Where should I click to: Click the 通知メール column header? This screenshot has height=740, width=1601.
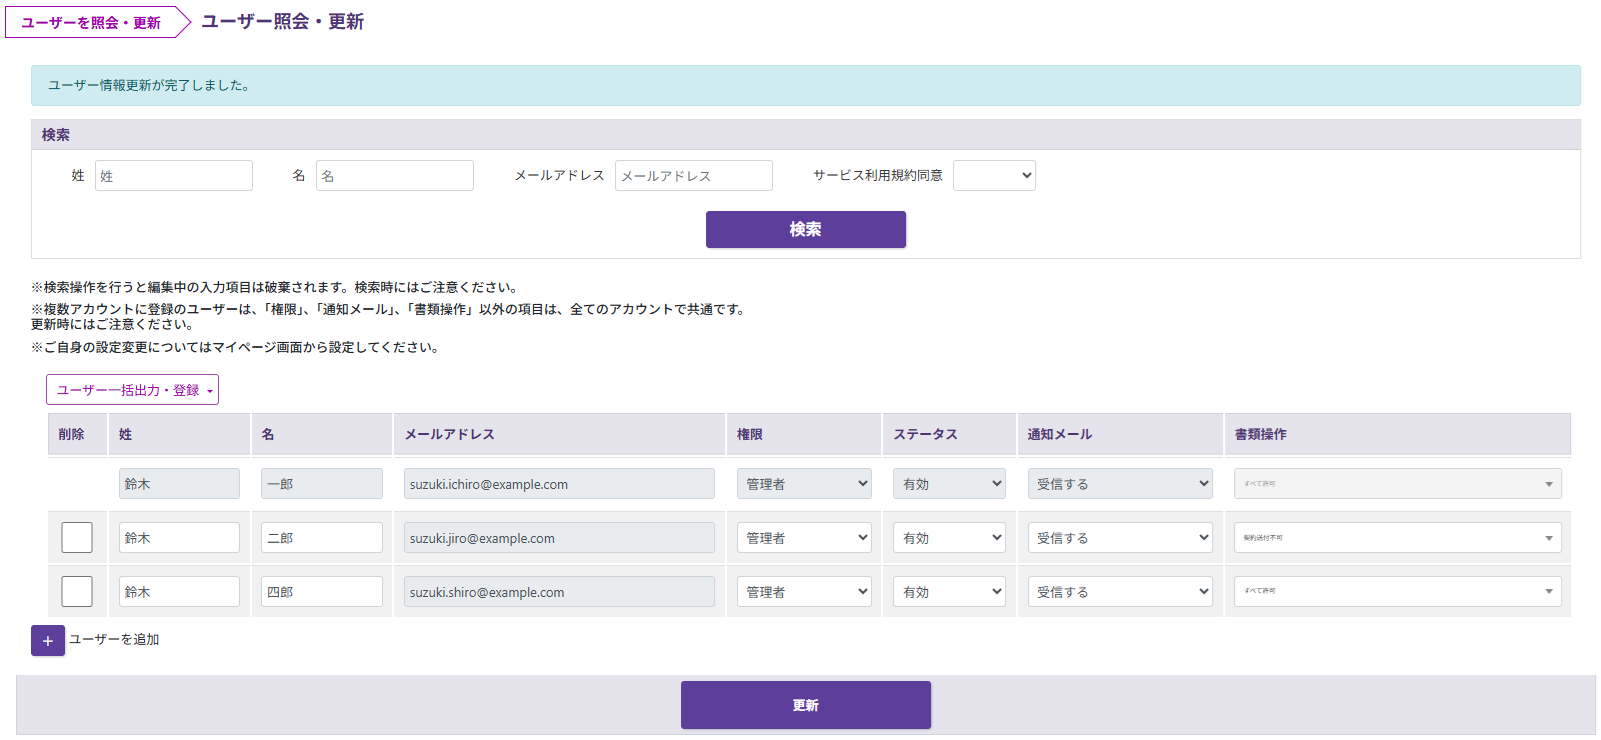(x=1120, y=434)
